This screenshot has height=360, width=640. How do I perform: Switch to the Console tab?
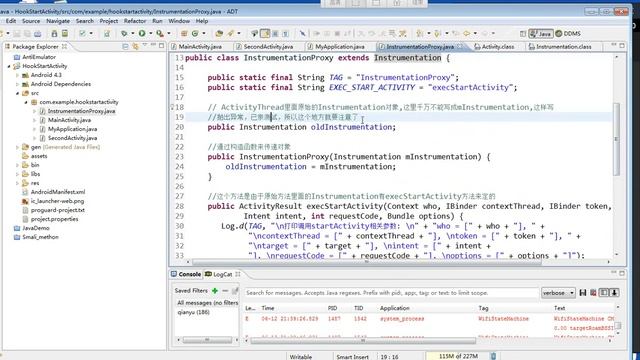tap(186, 274)
